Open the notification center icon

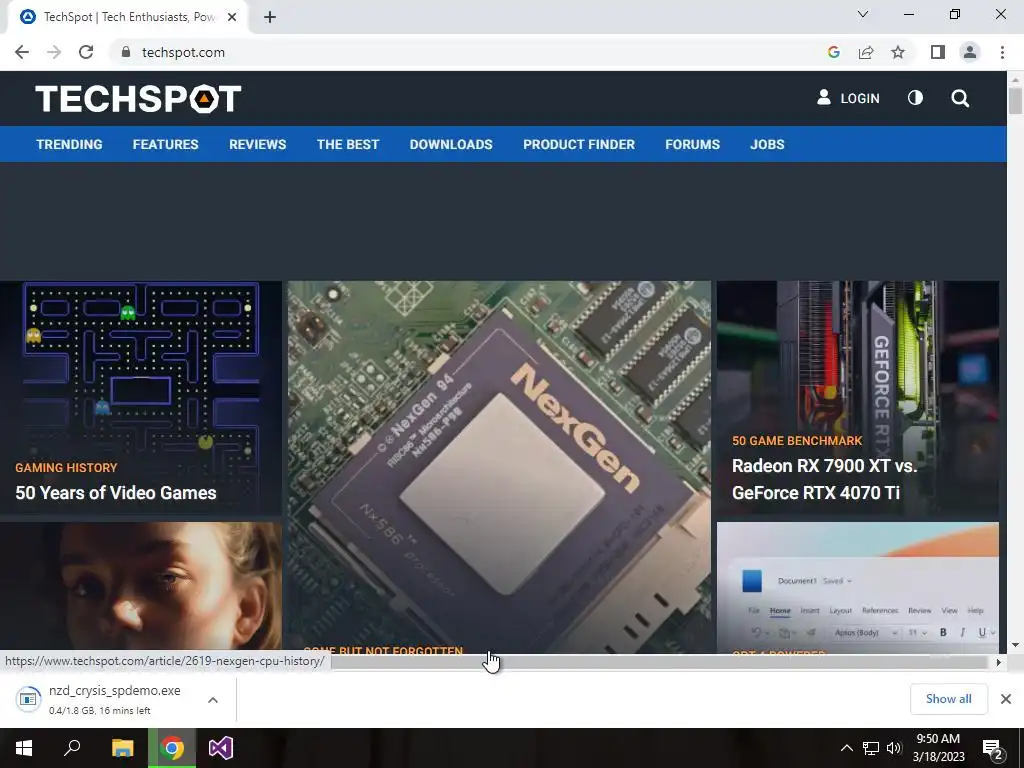[x=993, y=749]
